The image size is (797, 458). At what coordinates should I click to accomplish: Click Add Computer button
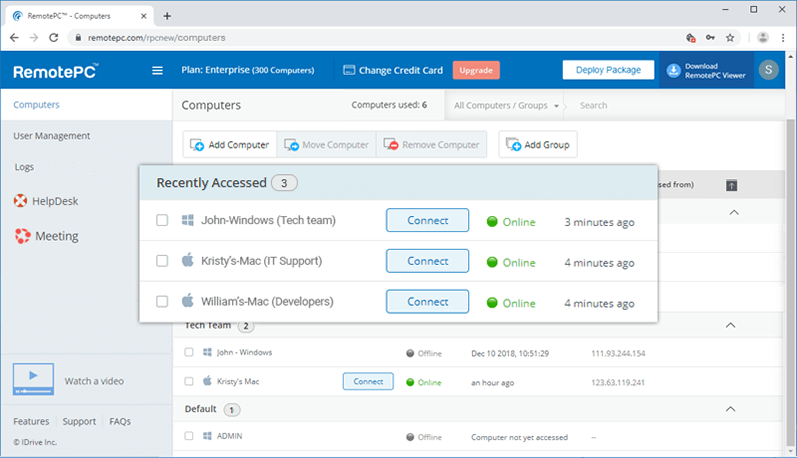230,145
